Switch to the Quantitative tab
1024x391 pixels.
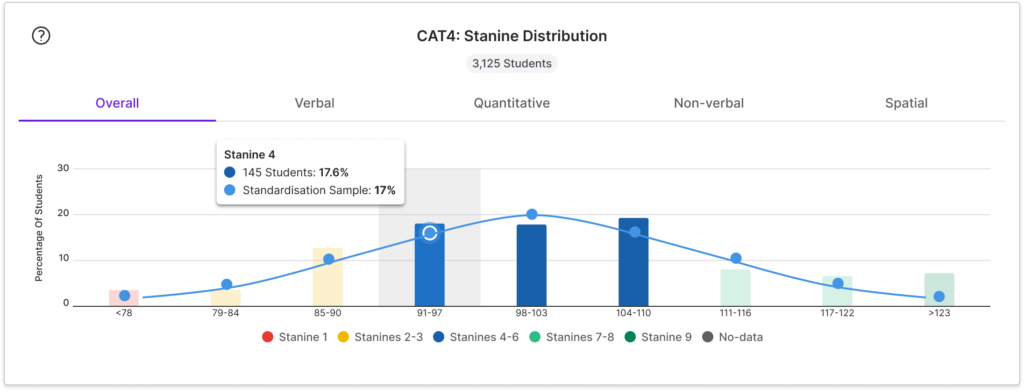coord(512,103)
